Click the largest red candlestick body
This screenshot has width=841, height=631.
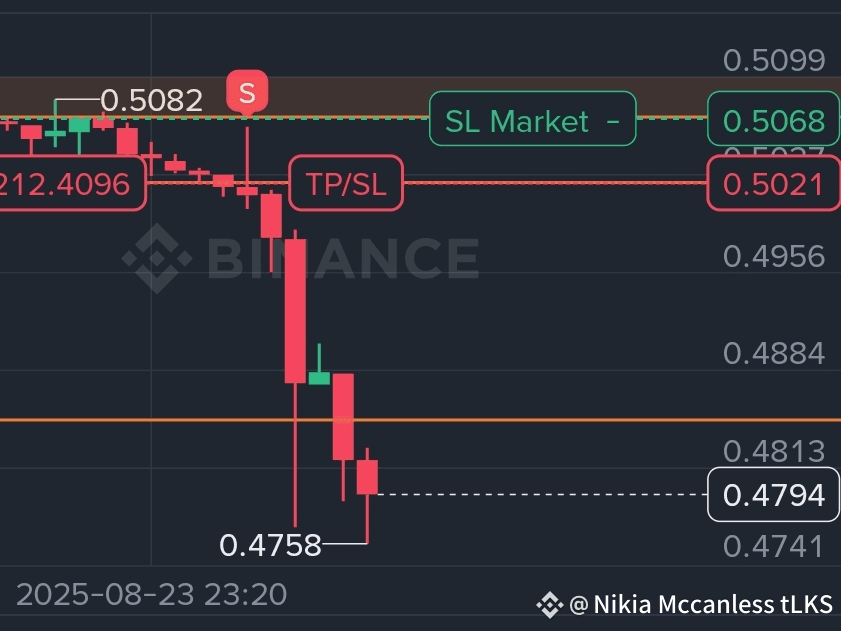pos(295,311)
